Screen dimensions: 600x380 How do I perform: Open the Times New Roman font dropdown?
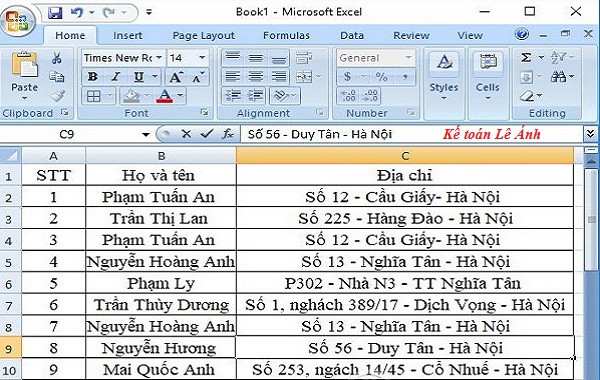click(x=159, y=58)
